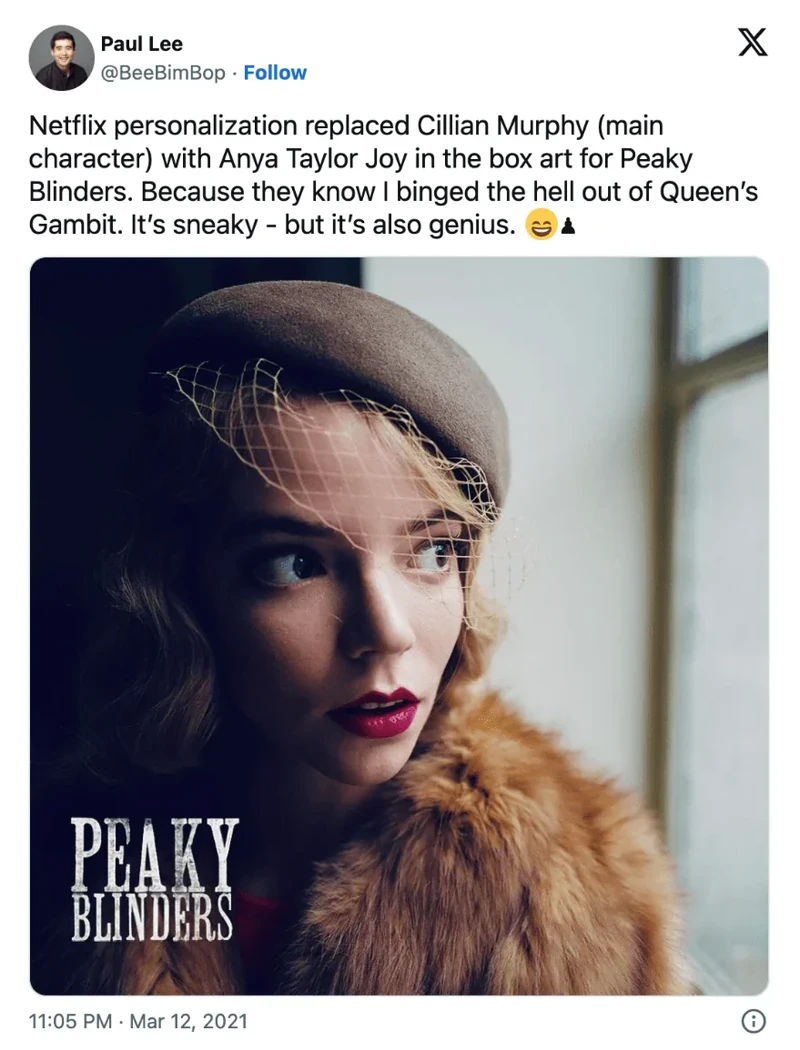The height and width of the screenshot is (1050, 800).
Task: Click the Mar 12, 2021 date
Action: [x=188, y=1021]
